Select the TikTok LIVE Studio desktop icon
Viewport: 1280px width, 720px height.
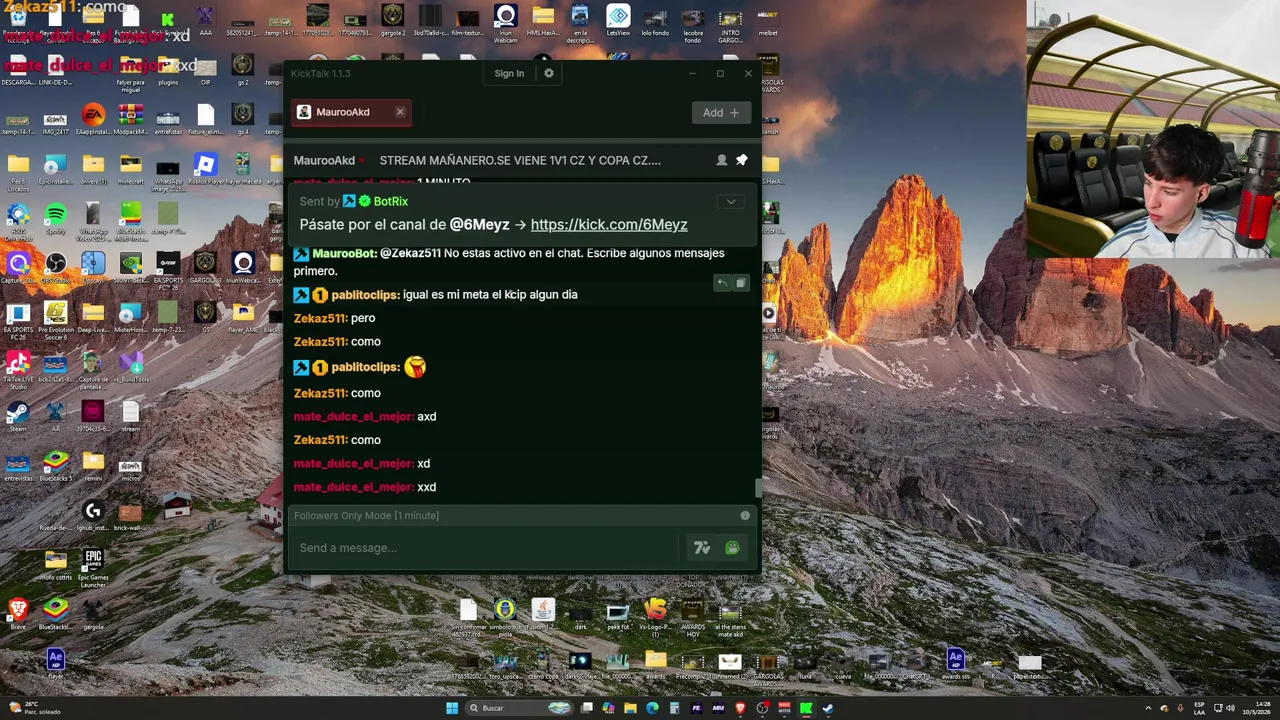[x=18, y=368]
